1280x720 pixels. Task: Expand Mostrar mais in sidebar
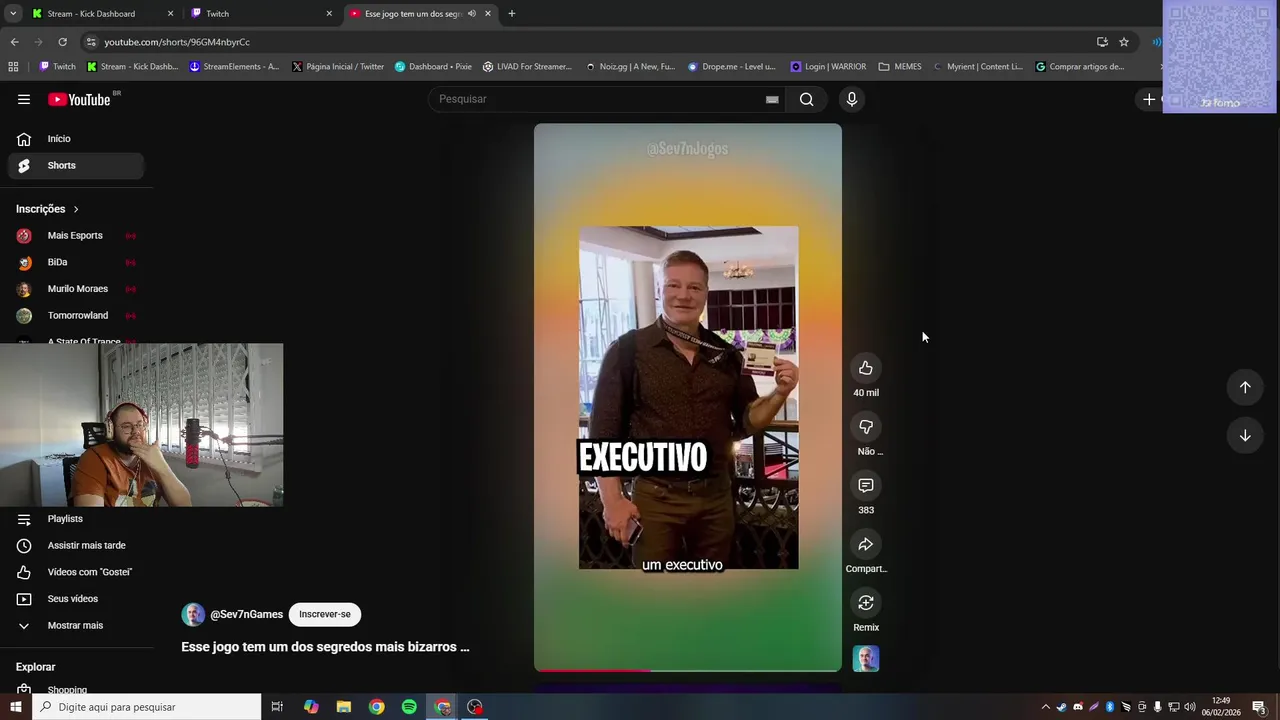(75, 626)
